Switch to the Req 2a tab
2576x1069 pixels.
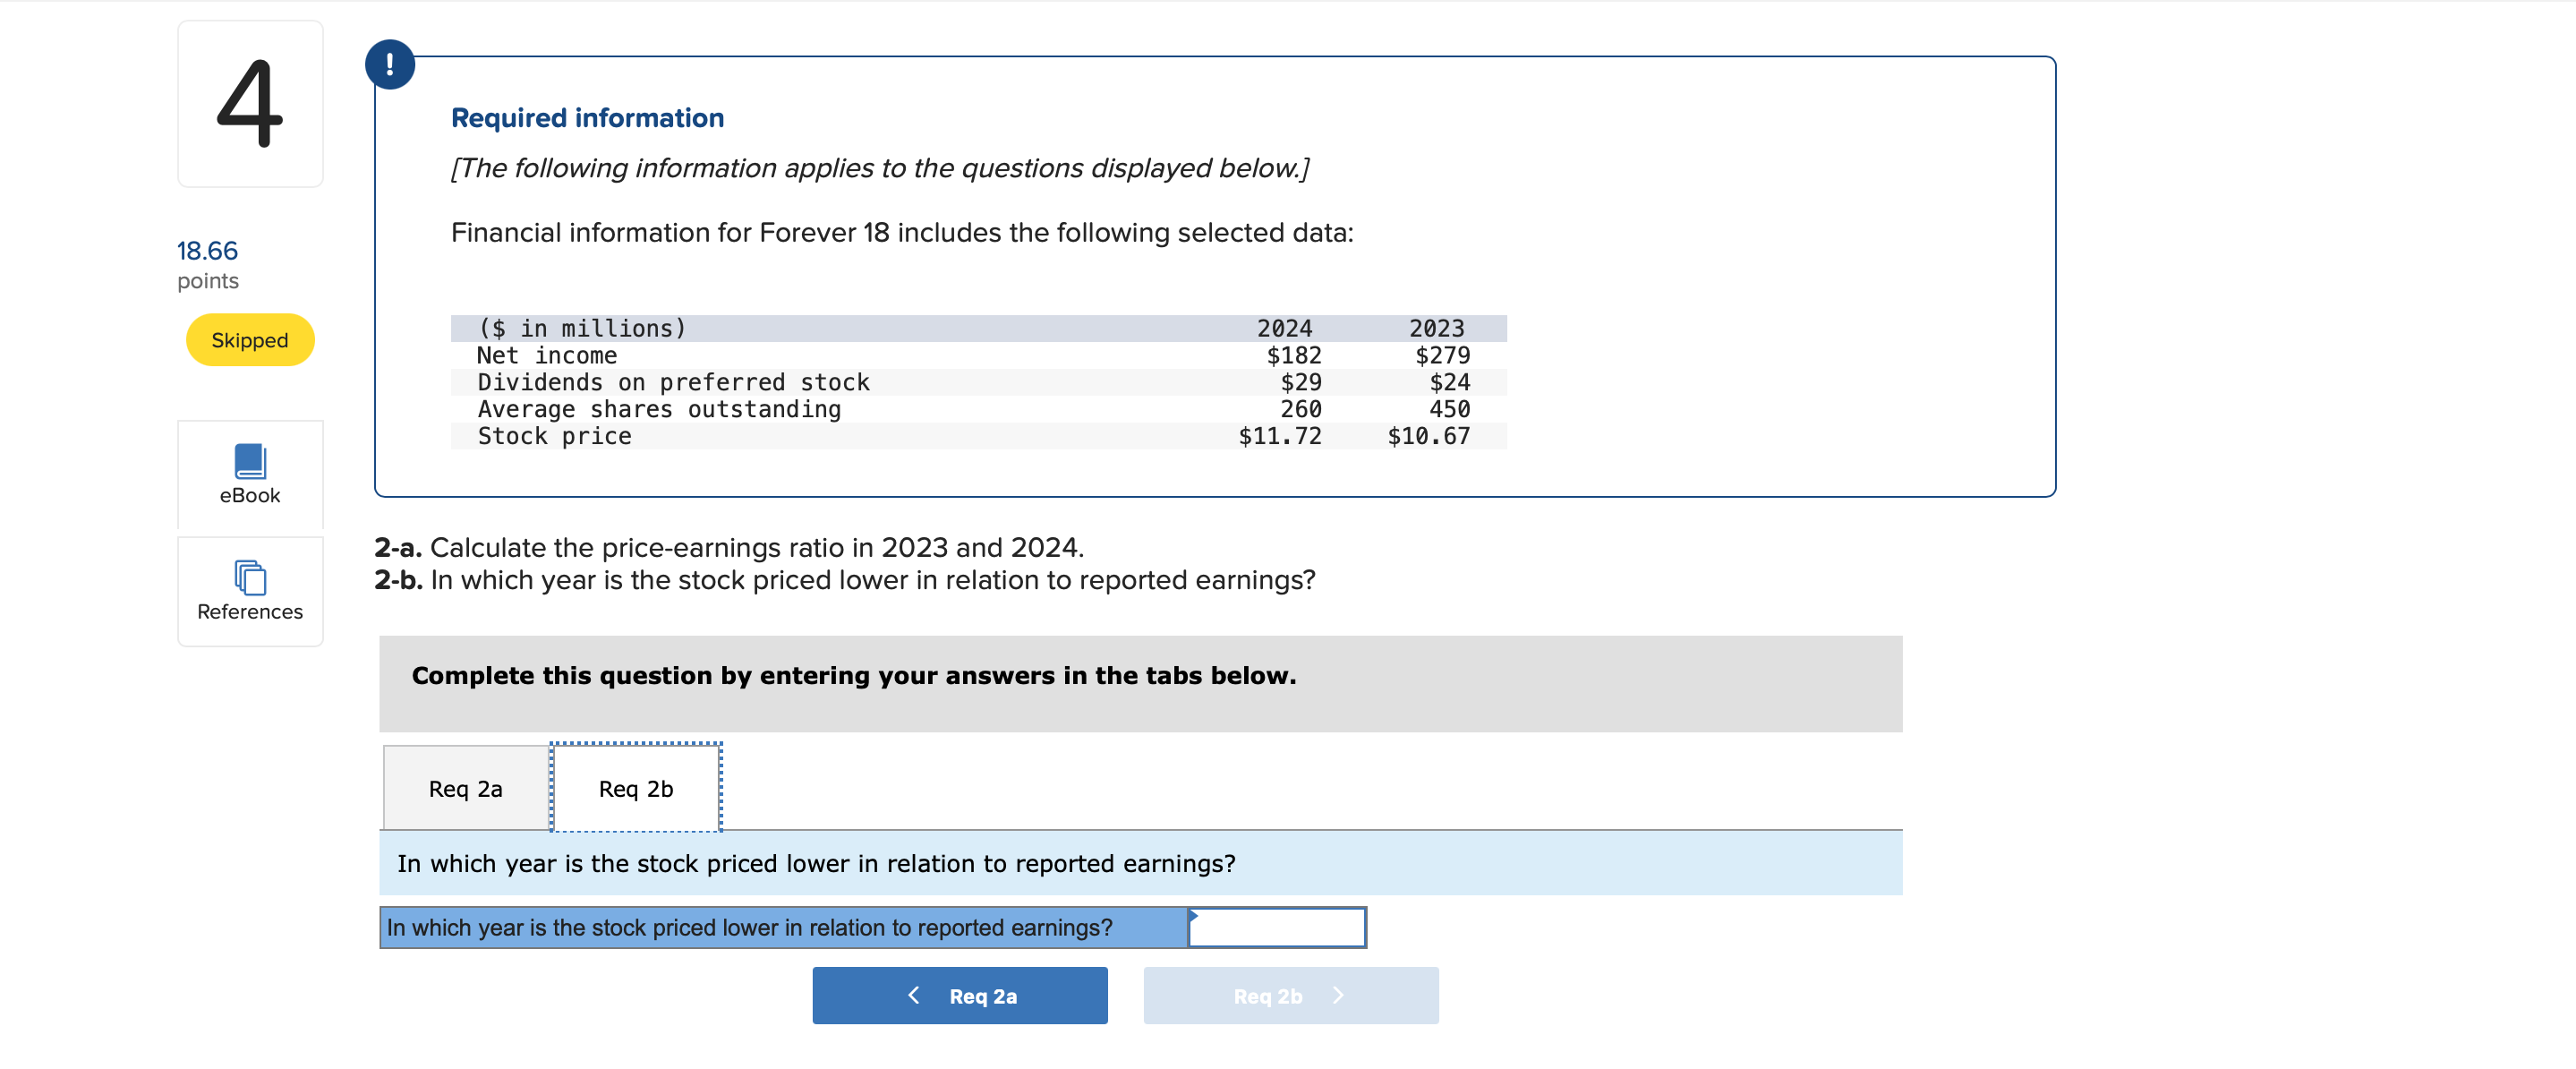coord(464,788)
